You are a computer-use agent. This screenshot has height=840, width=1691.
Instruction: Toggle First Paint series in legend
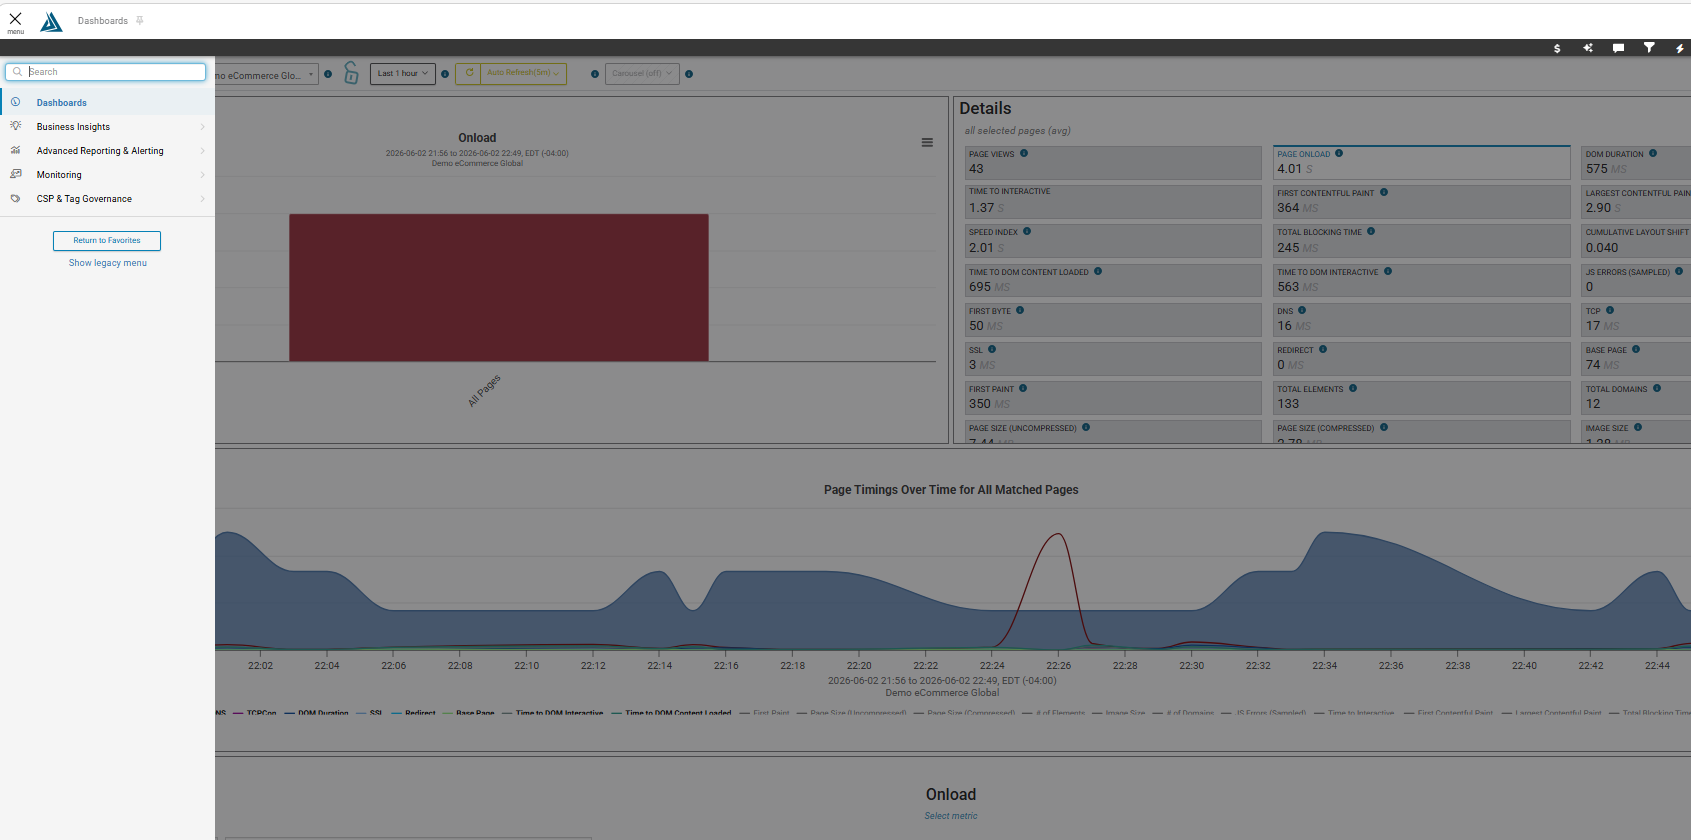765,713
